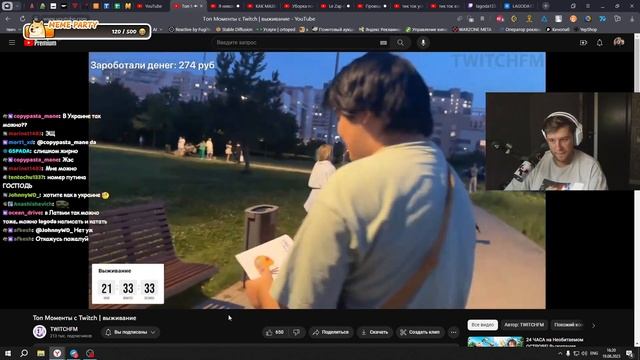Open more actions three-dot menu
The height and width of the screenshot is (360, 640).
pos(453,332)
